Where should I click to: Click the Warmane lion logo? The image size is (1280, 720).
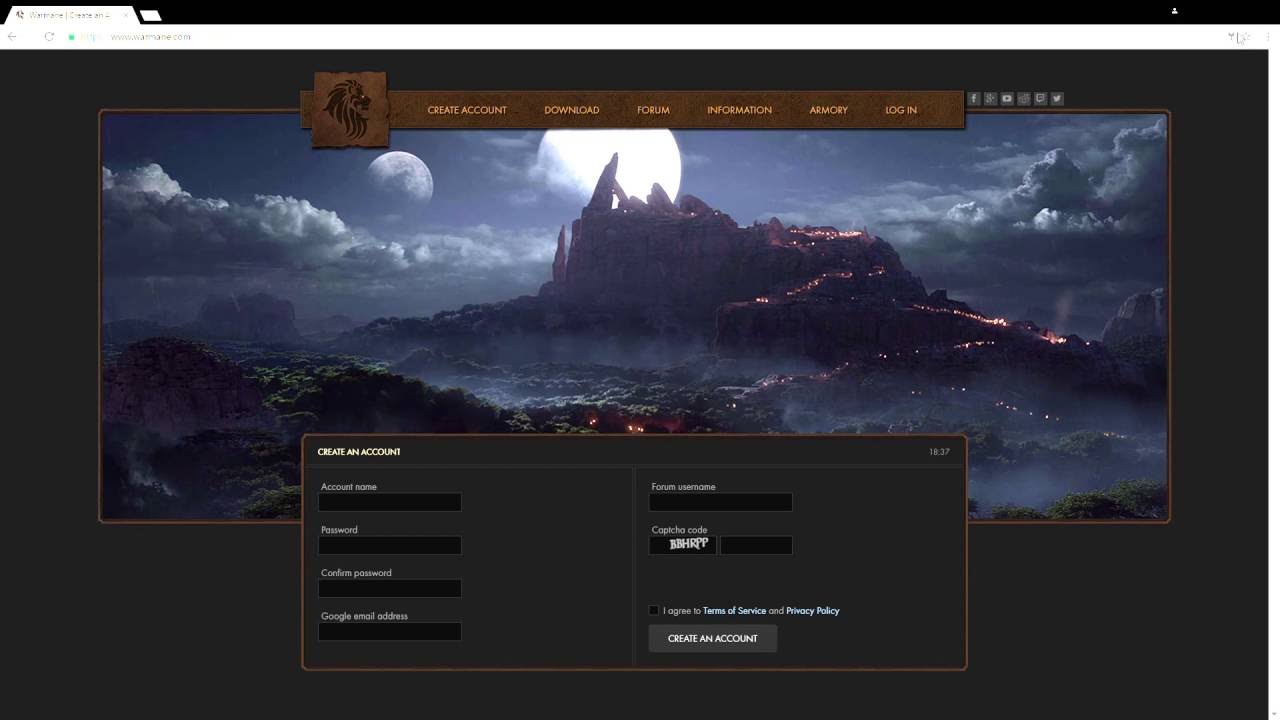point(349,109)
